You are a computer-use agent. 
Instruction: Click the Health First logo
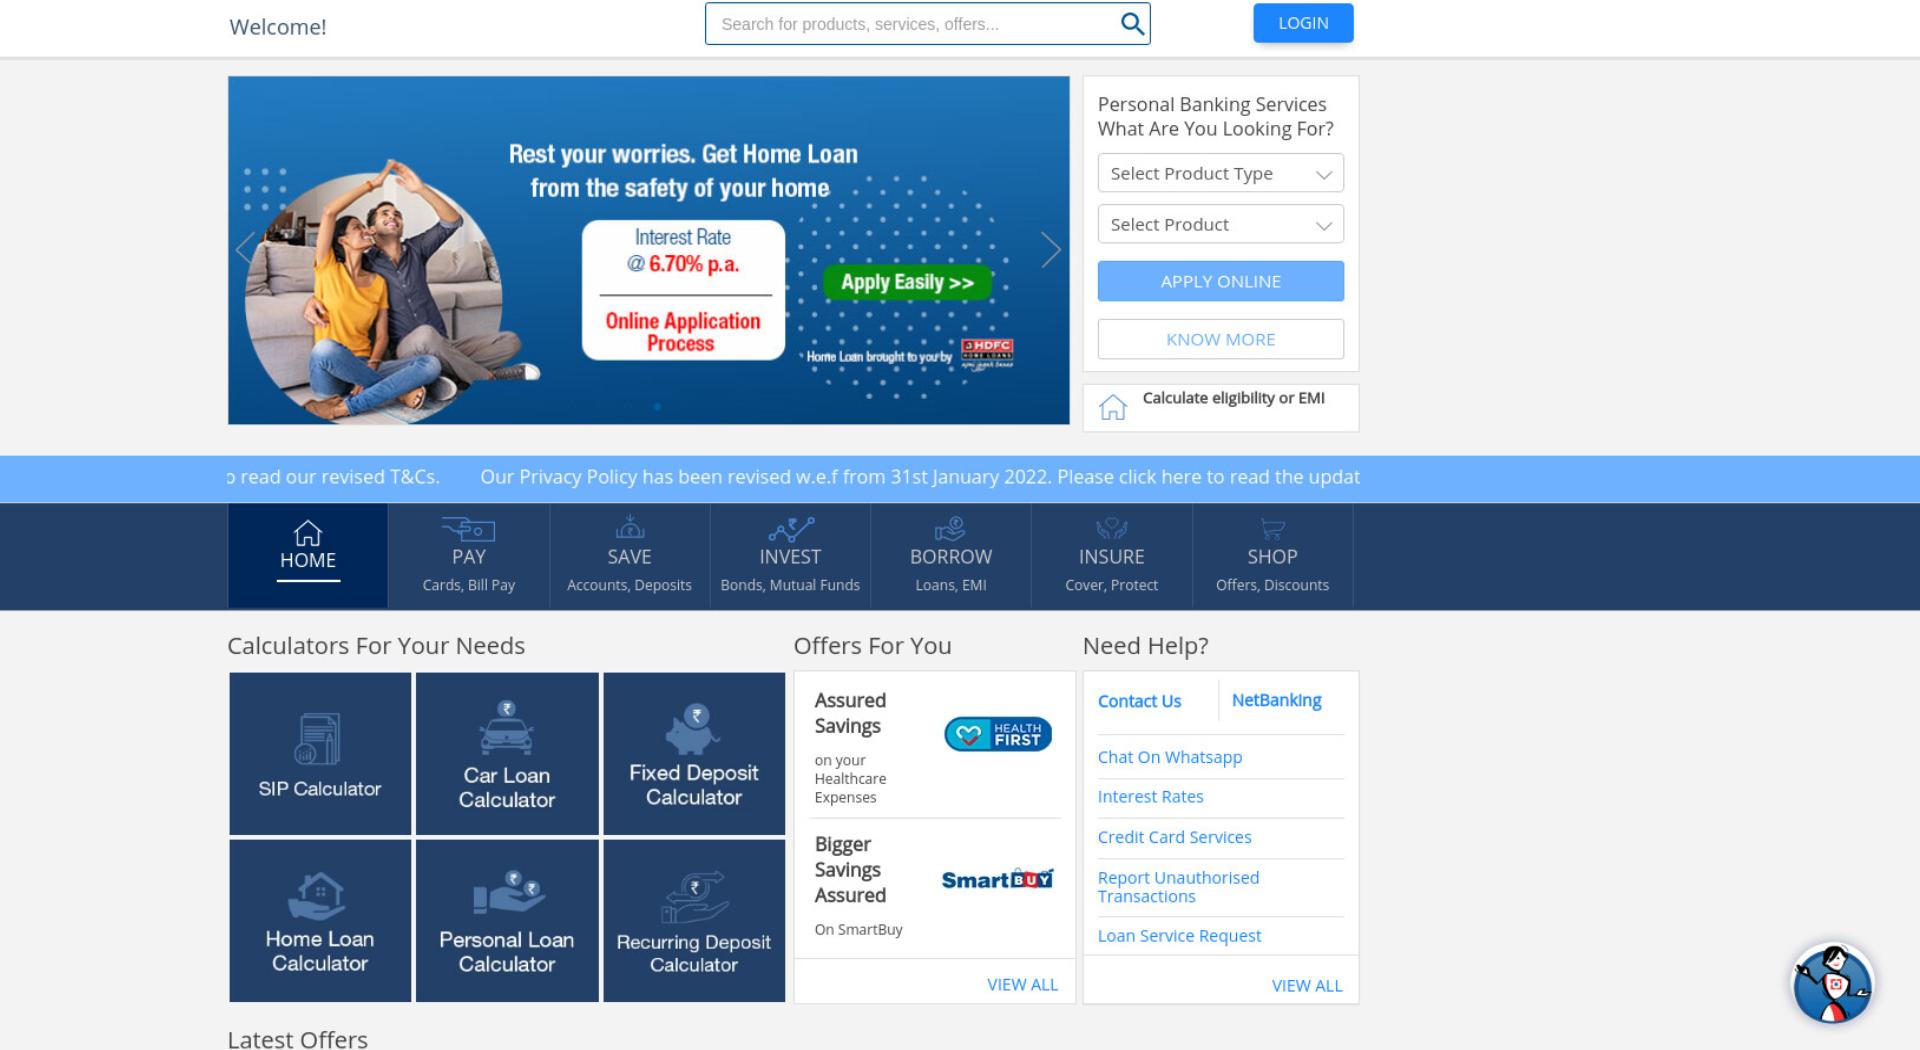[998, 734]
